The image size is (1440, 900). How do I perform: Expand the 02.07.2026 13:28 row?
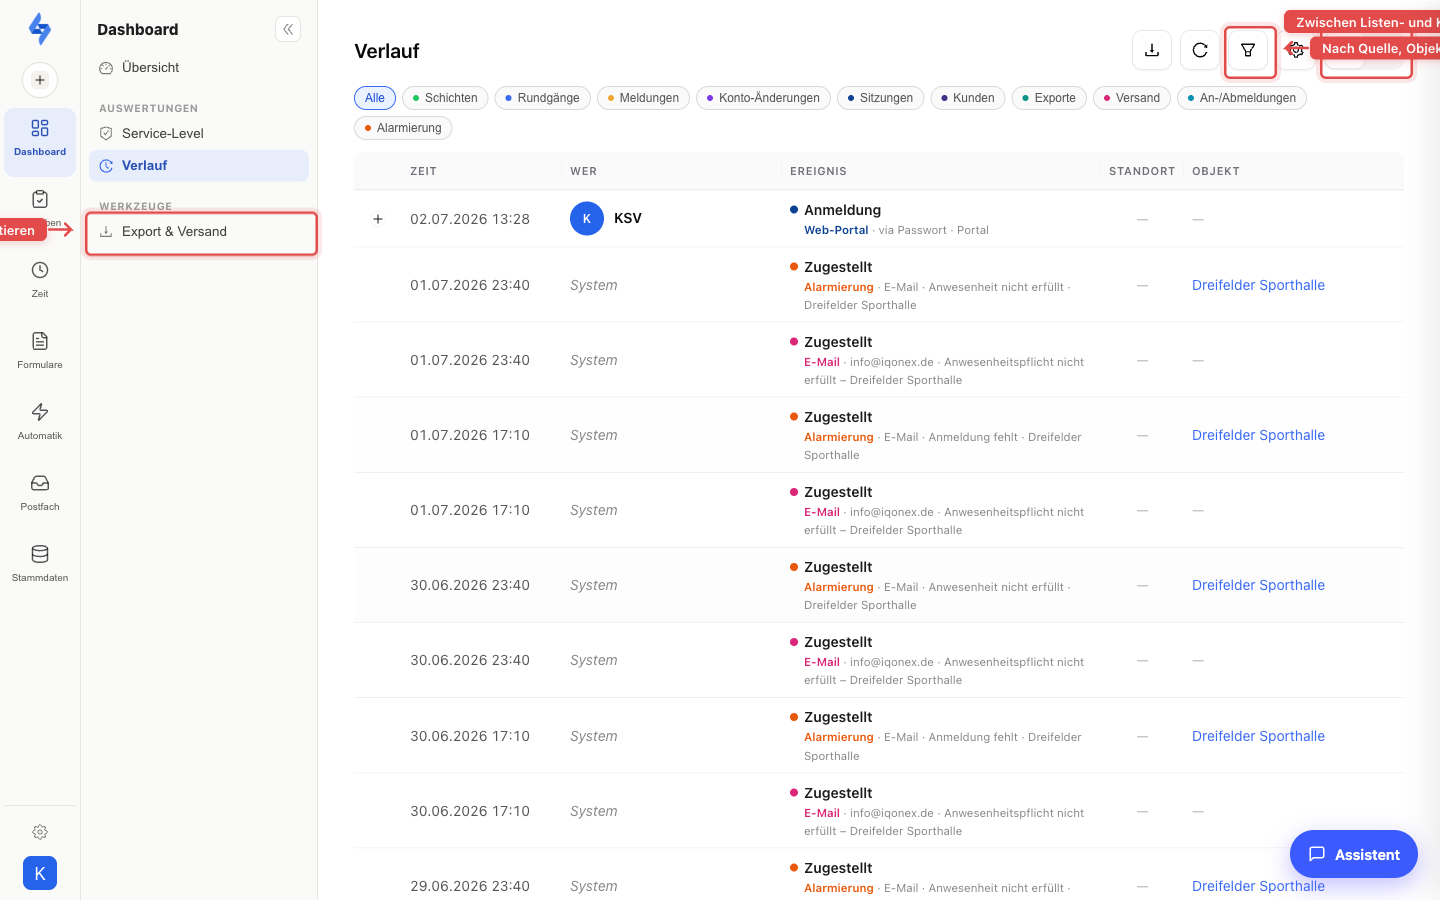click(x=378, y=219)
